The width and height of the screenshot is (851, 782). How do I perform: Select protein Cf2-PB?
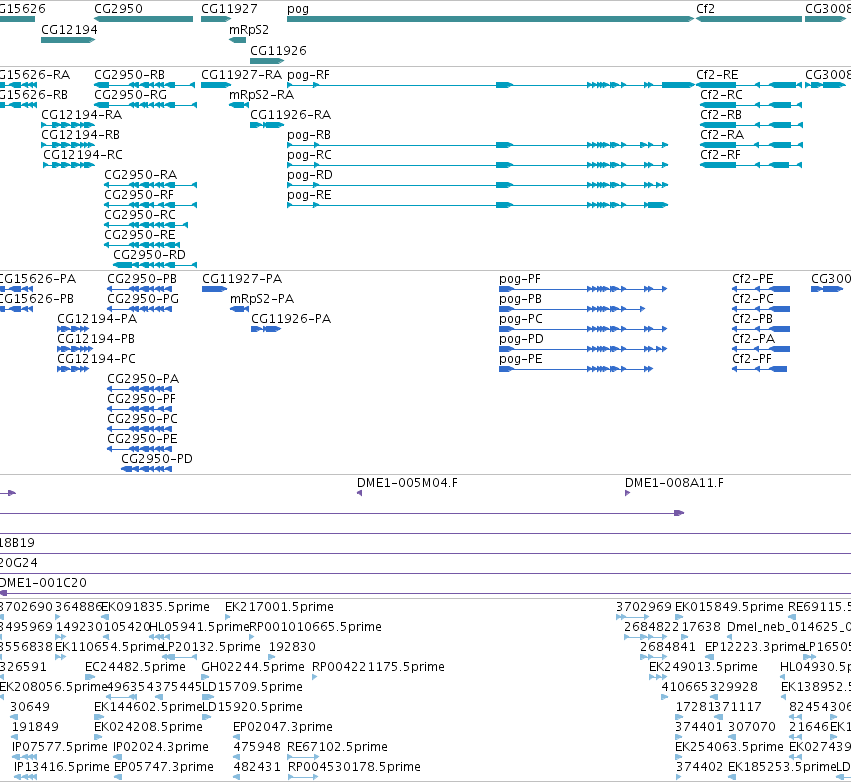761,329
